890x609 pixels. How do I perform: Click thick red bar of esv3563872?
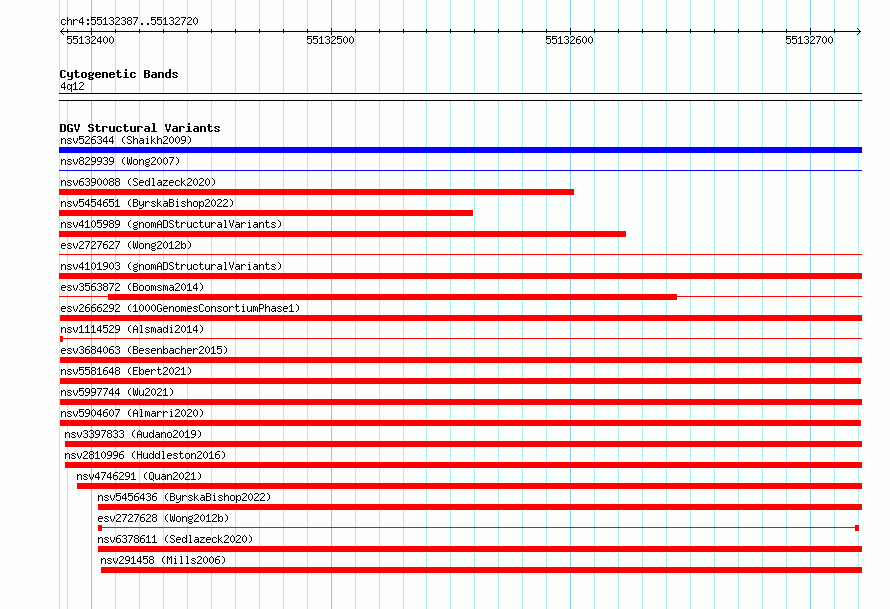point(392,297)
